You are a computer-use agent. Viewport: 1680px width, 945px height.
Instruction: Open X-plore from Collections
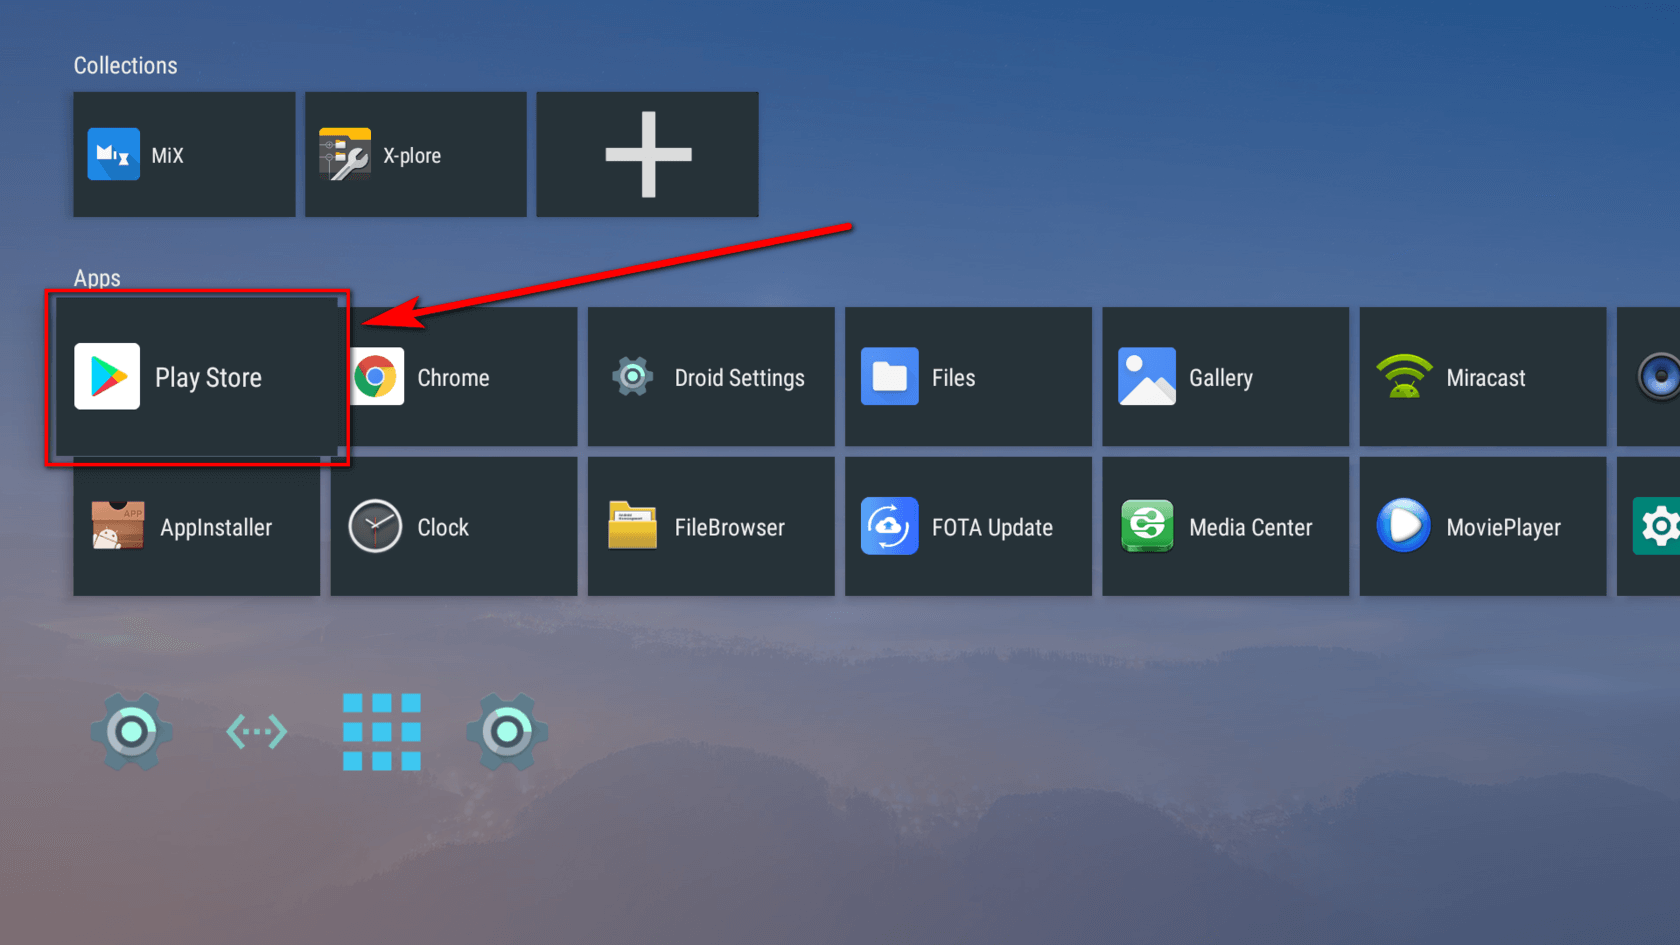coord(415,155)
